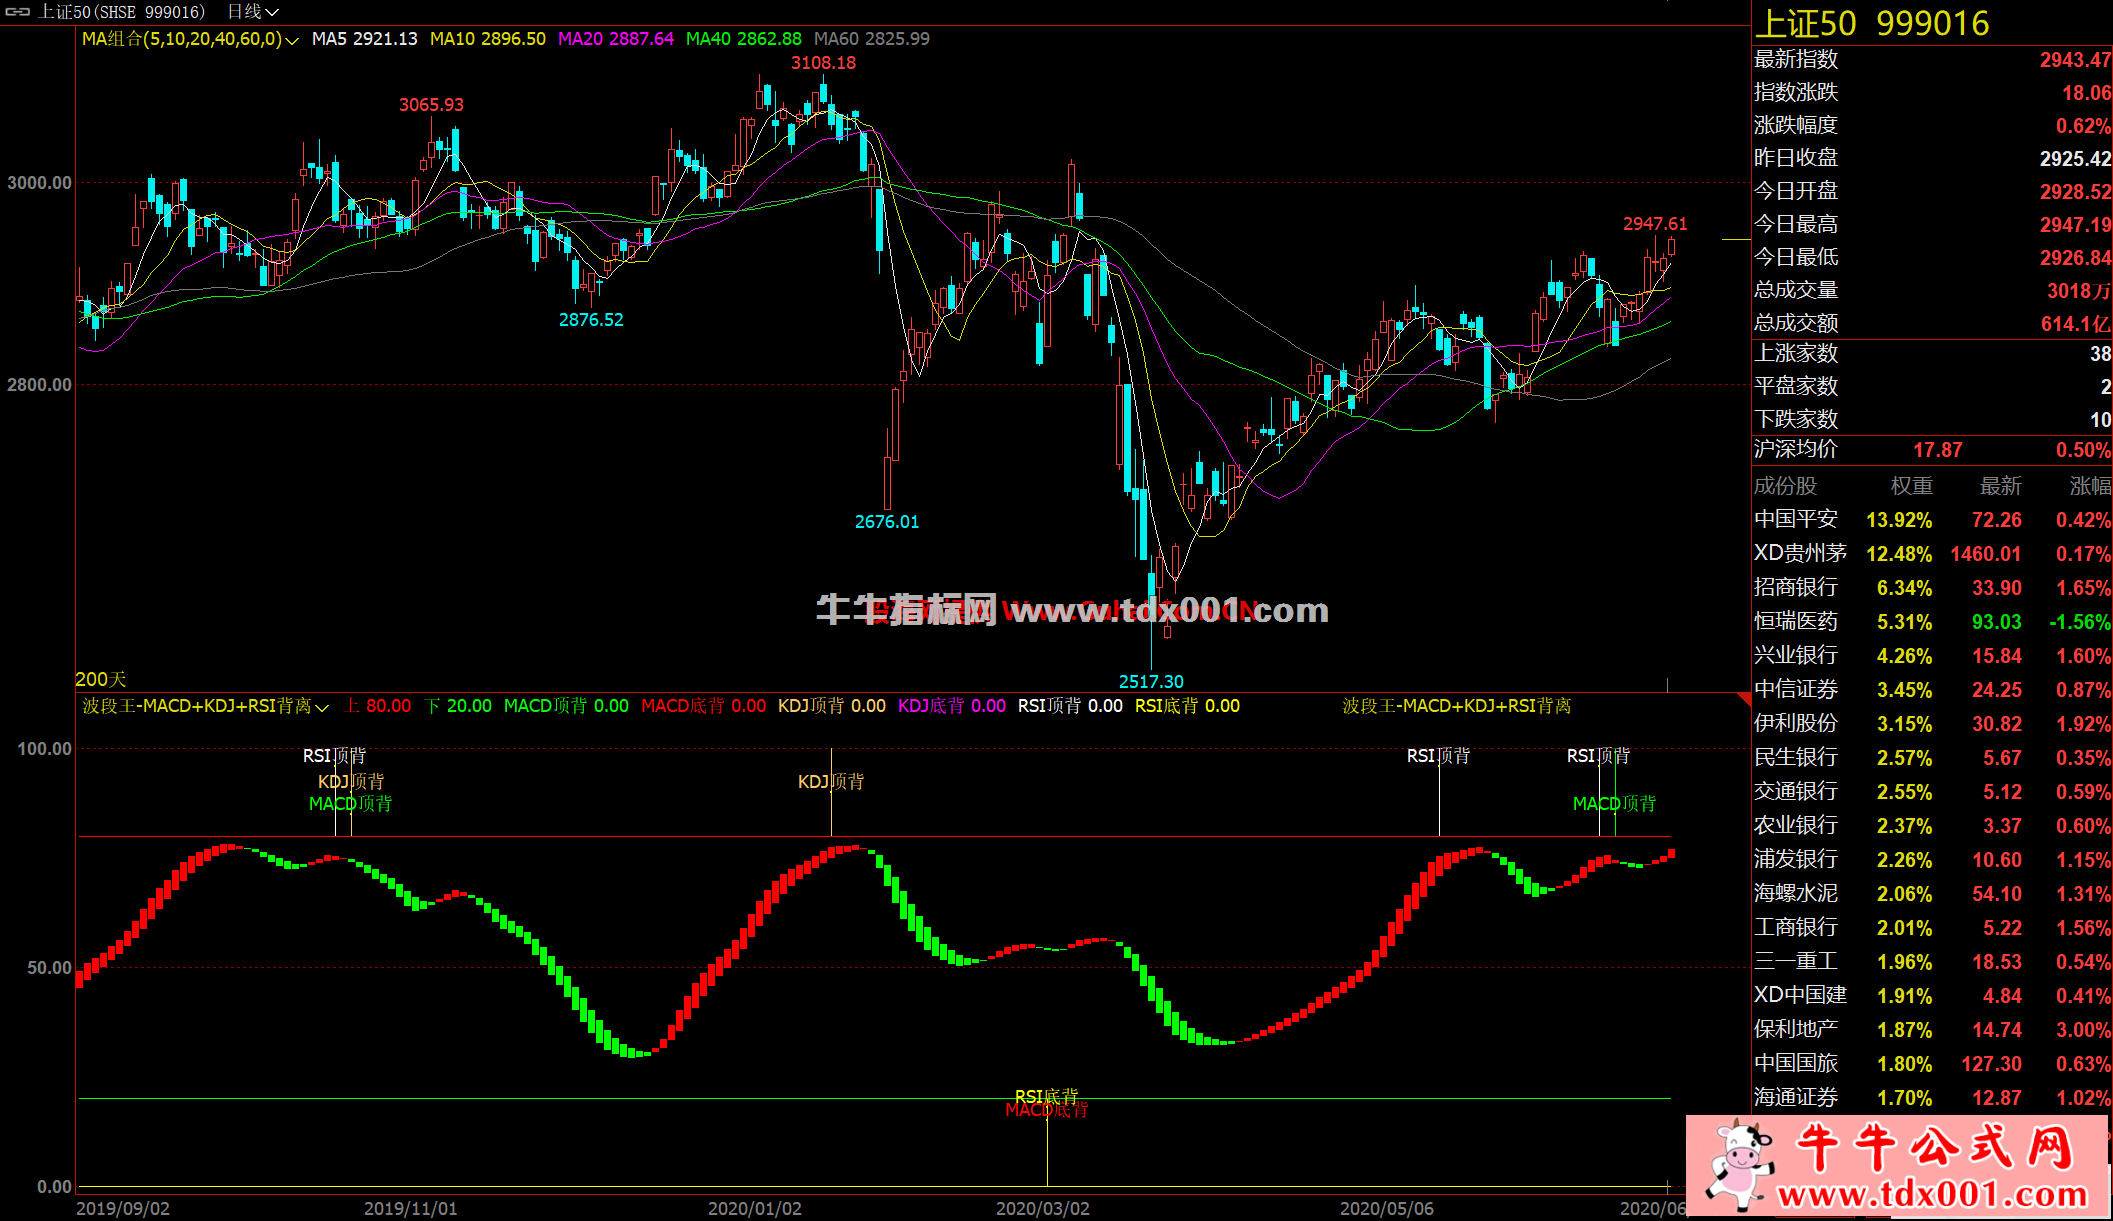This screenshot has height=1221, width=2113.
Task: Open the 招商银行 constituent stock
Action: (1796, 588)
